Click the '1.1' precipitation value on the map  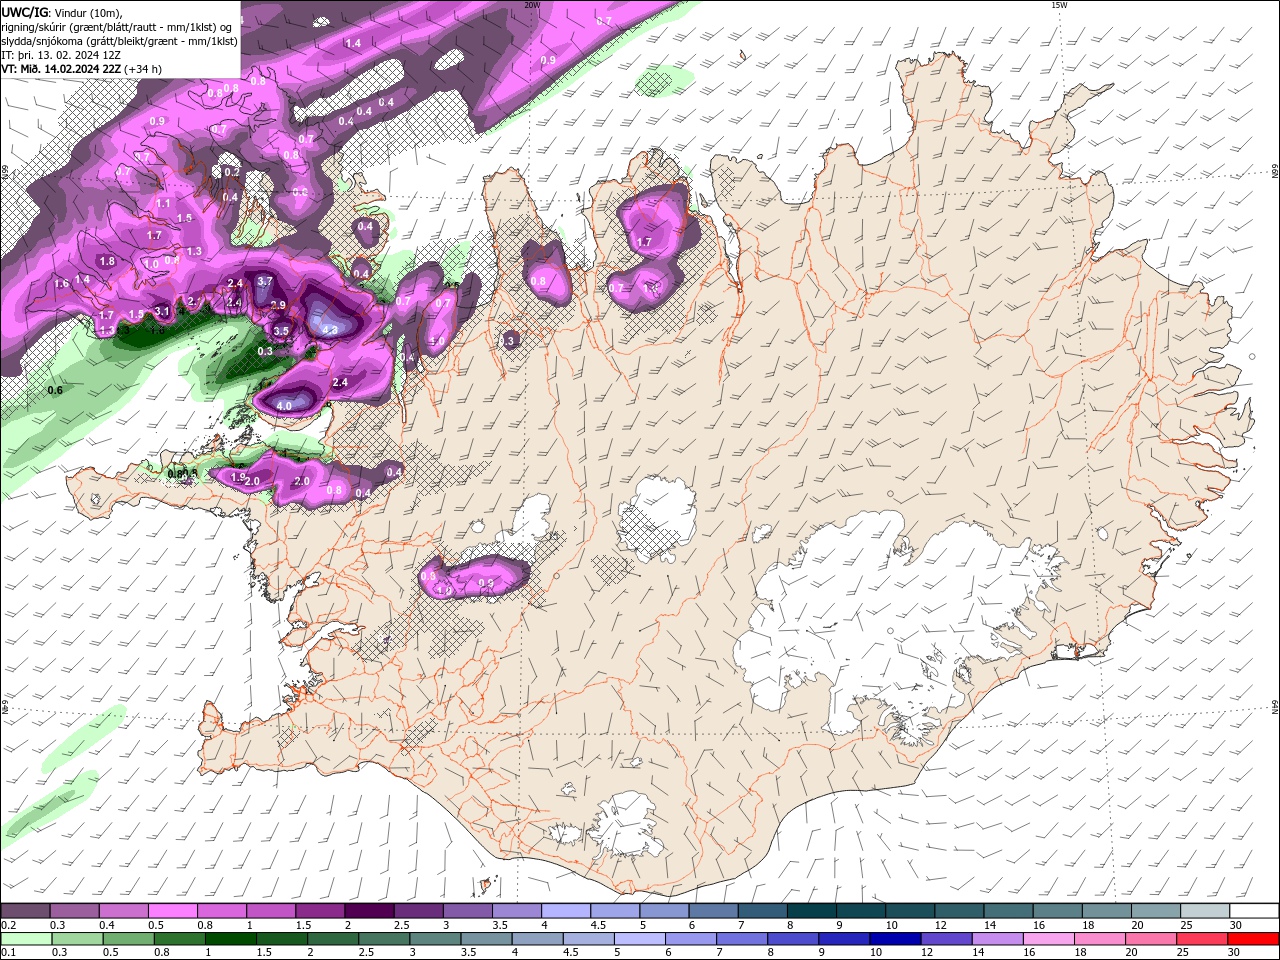pos(163,203)
